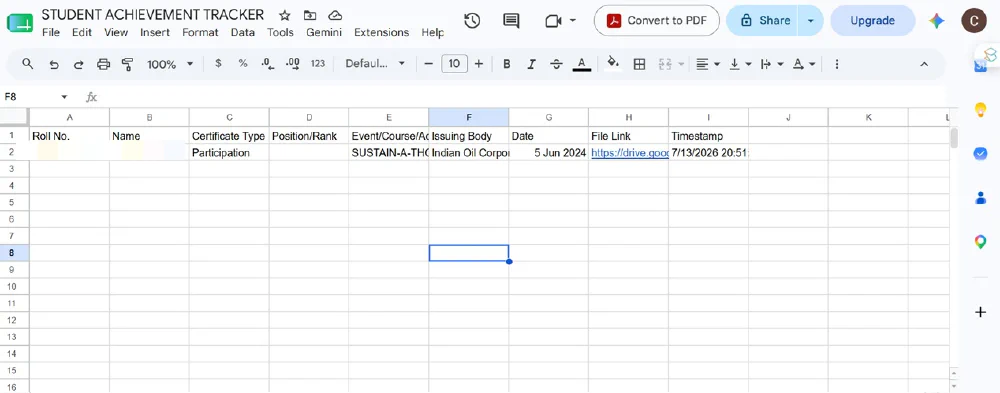Click the Convert to PDF button
Viewport: 1000px width, 393px height.
pos(657,20)
